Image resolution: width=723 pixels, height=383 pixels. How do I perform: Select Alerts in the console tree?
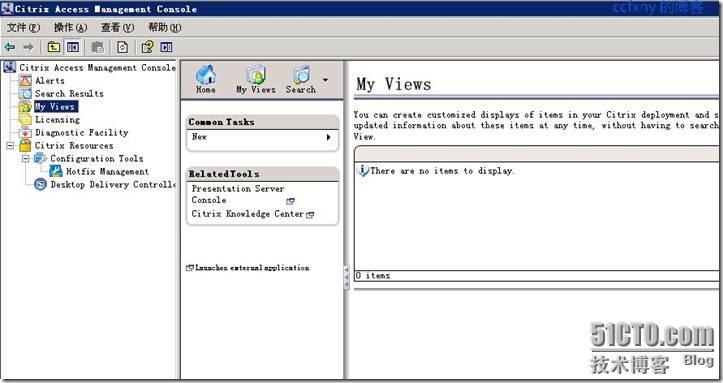click(50, 81)
